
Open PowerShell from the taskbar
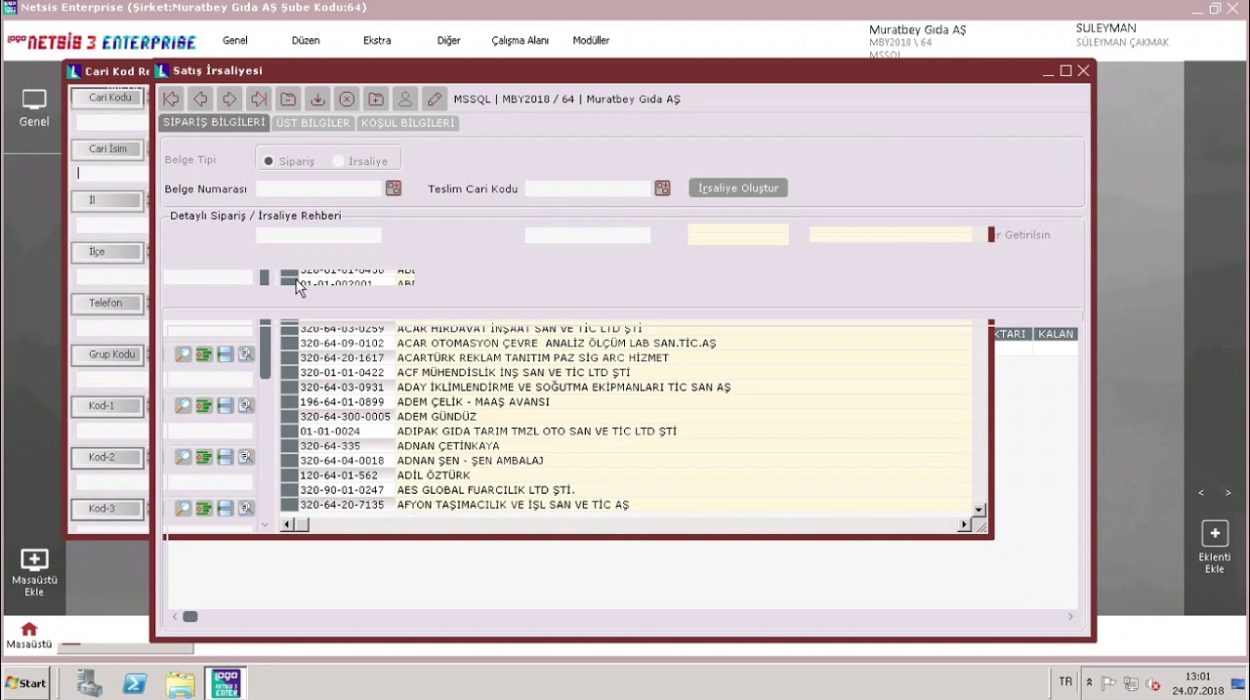[135, 683]
